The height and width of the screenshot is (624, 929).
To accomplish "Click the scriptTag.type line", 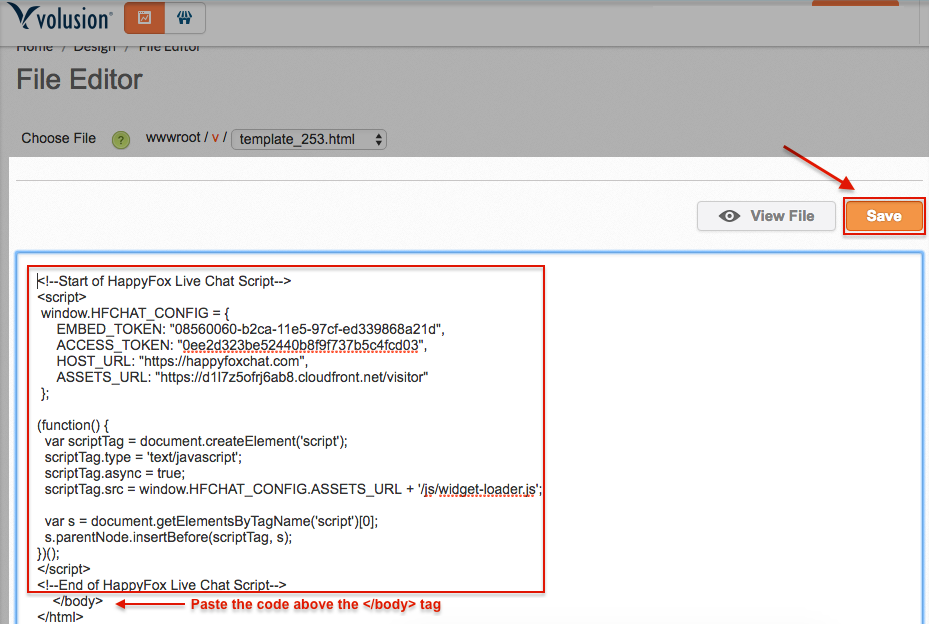I will [143, 457].
